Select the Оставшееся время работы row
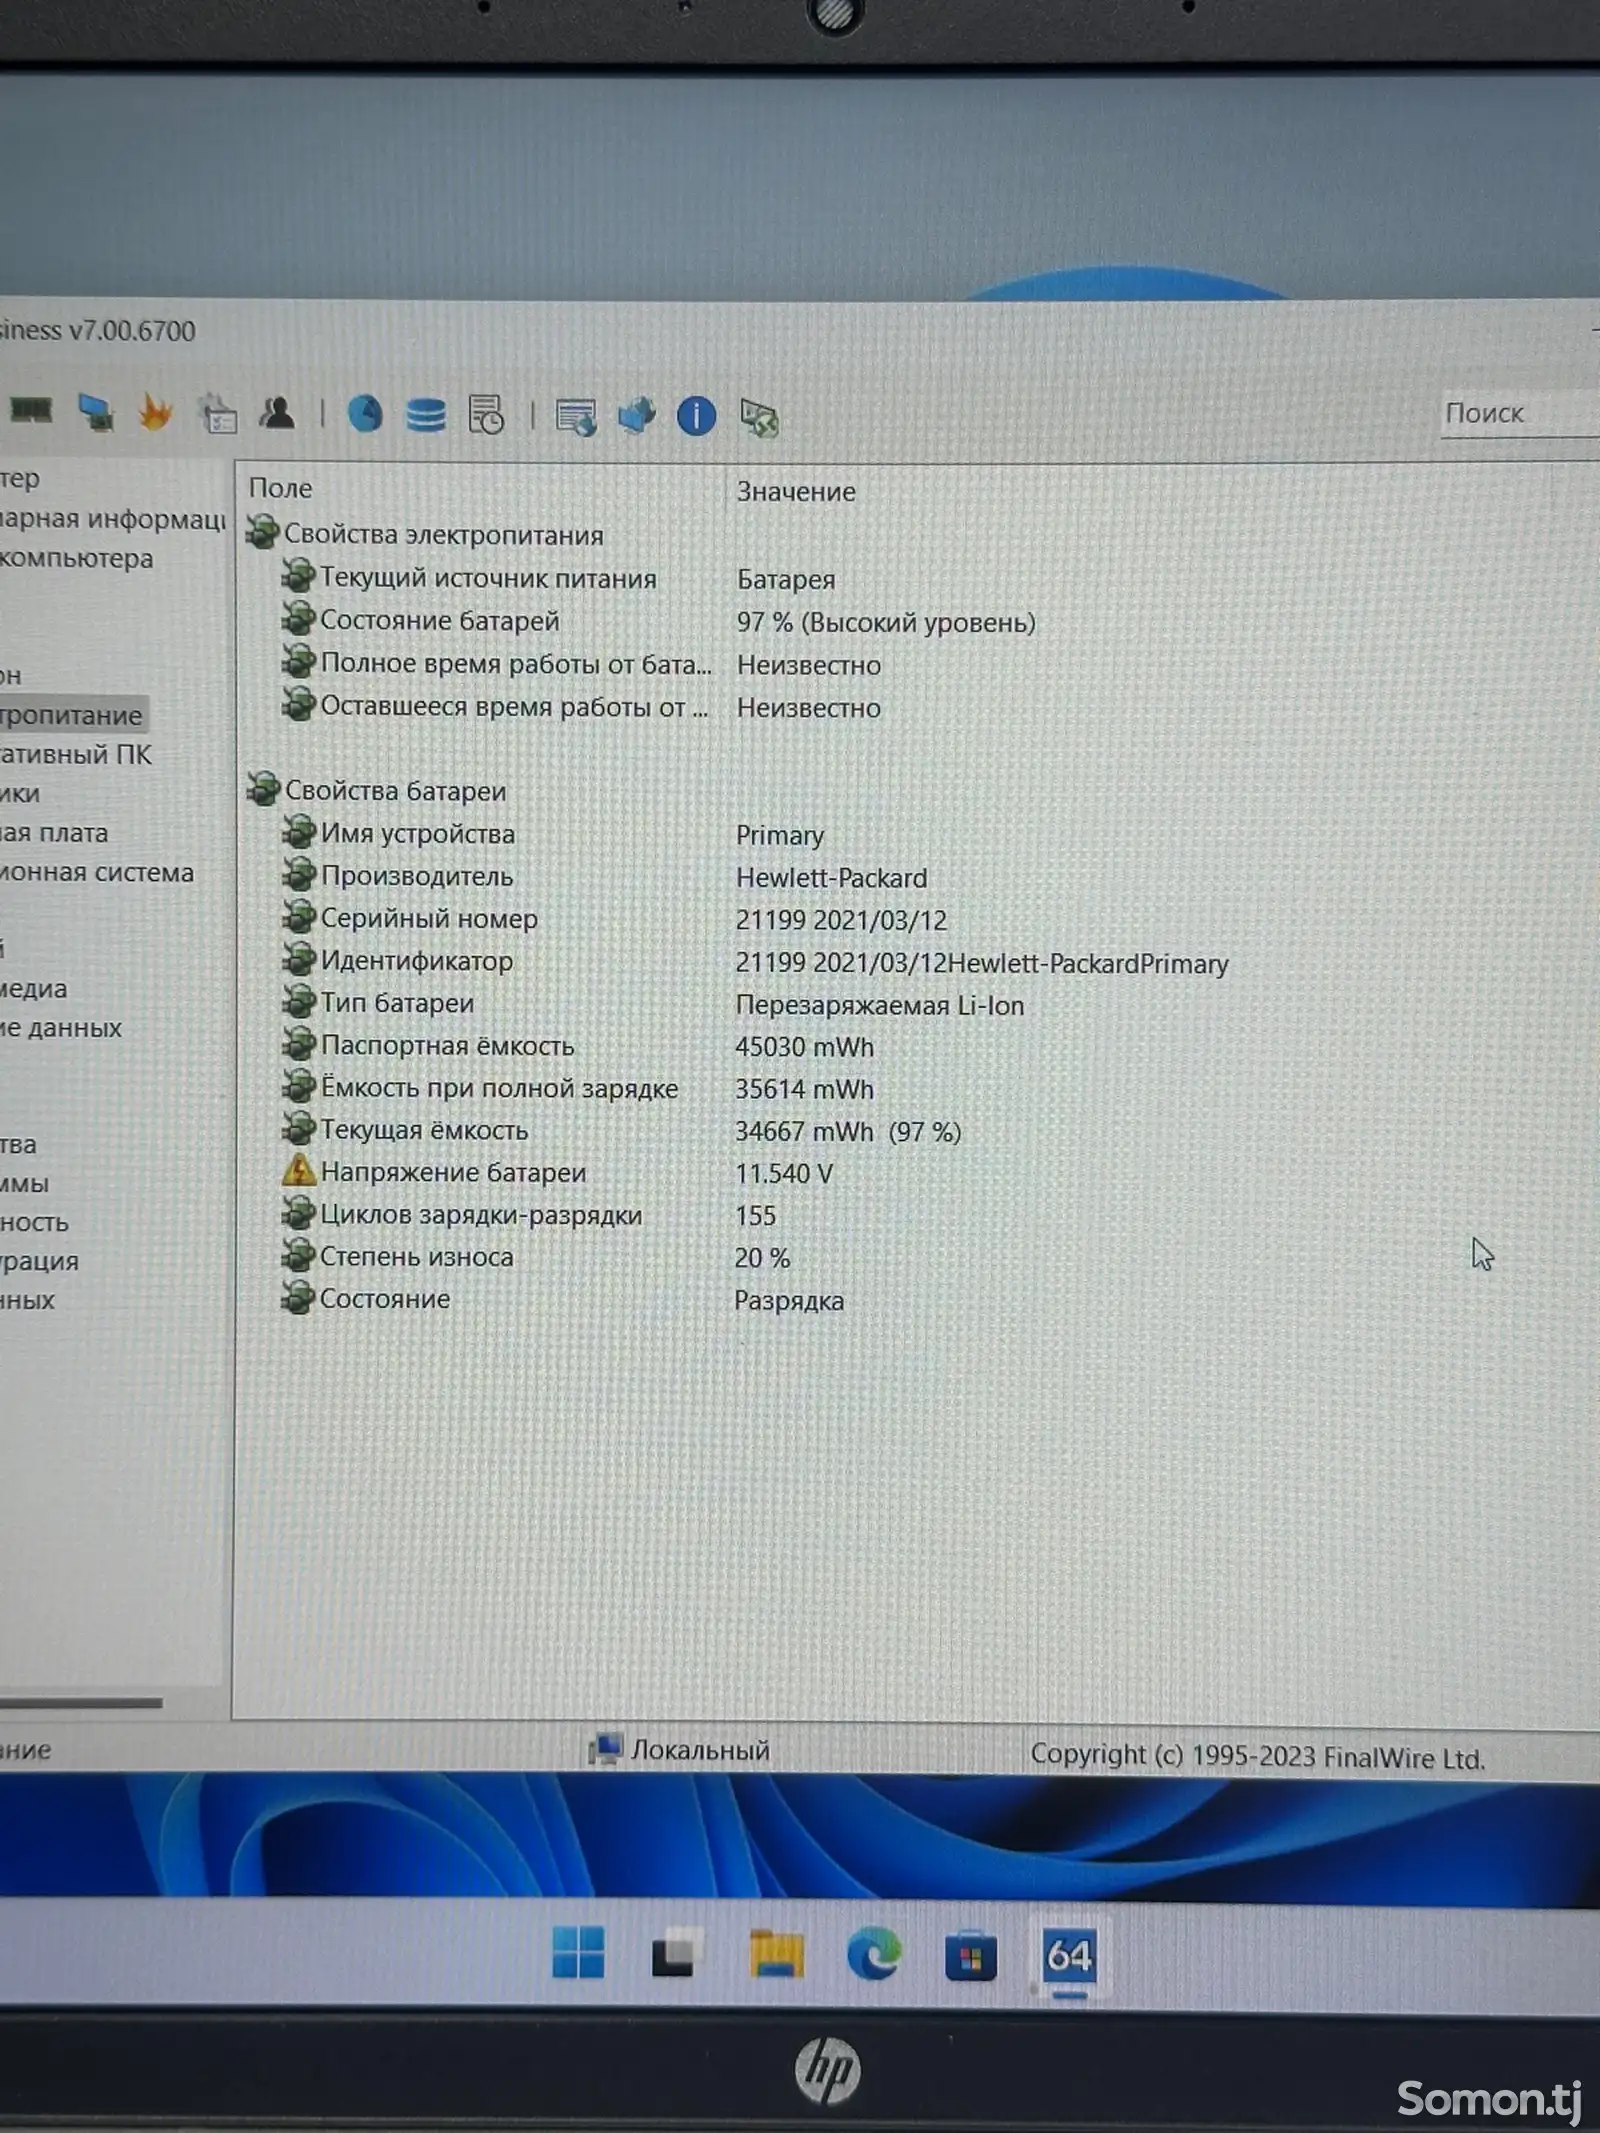Screen dimensions: 1600x2133 [x=514, y=706]
